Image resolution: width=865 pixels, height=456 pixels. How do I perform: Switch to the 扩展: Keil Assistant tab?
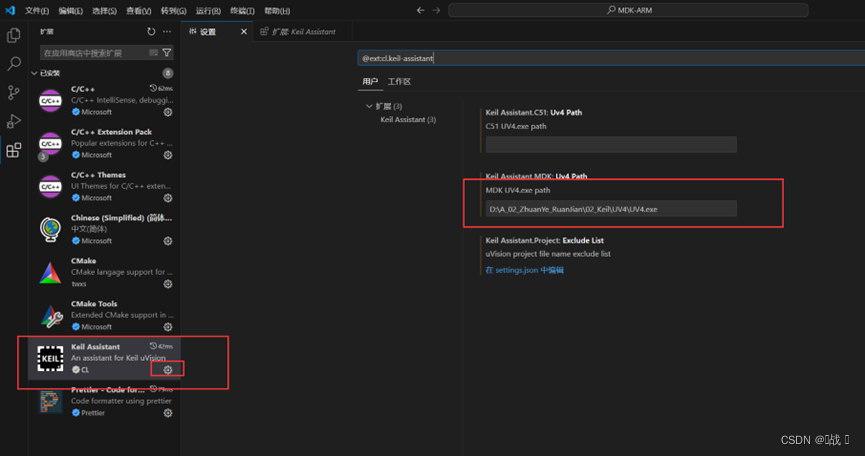302,32
